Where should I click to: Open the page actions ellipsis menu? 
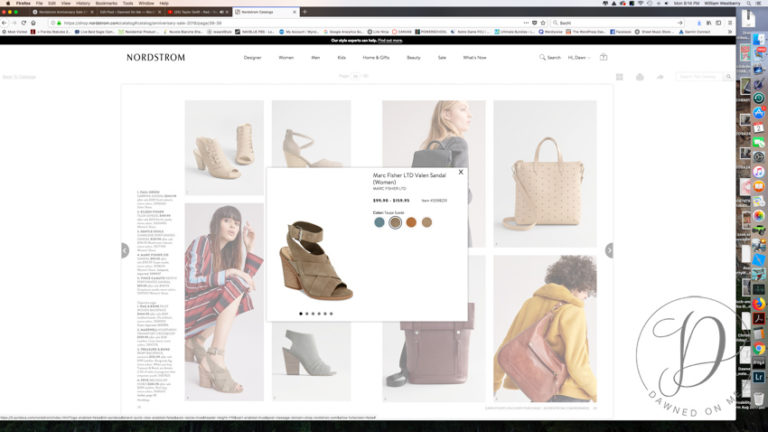(526, 23)
